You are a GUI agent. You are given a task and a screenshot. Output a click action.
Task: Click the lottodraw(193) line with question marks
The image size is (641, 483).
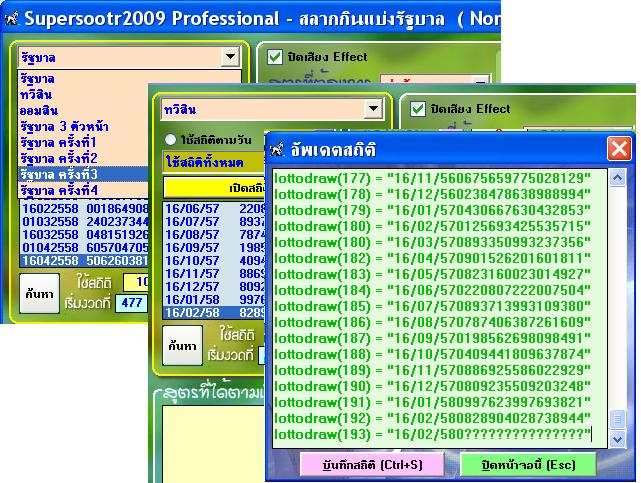pos(432,434)
